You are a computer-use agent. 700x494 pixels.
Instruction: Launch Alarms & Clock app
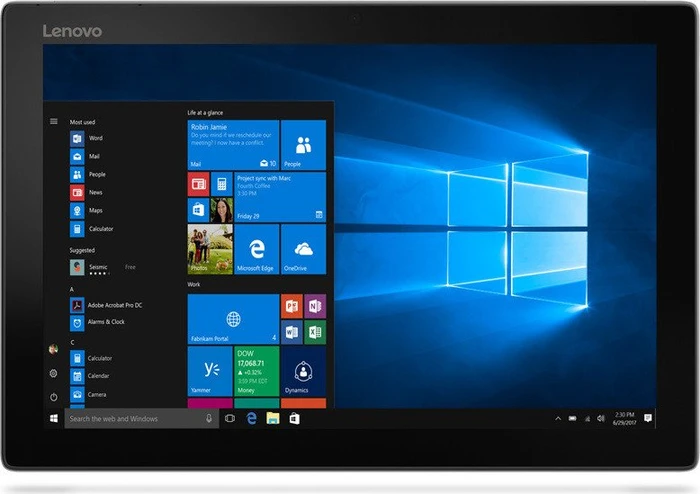click(98, 322)
